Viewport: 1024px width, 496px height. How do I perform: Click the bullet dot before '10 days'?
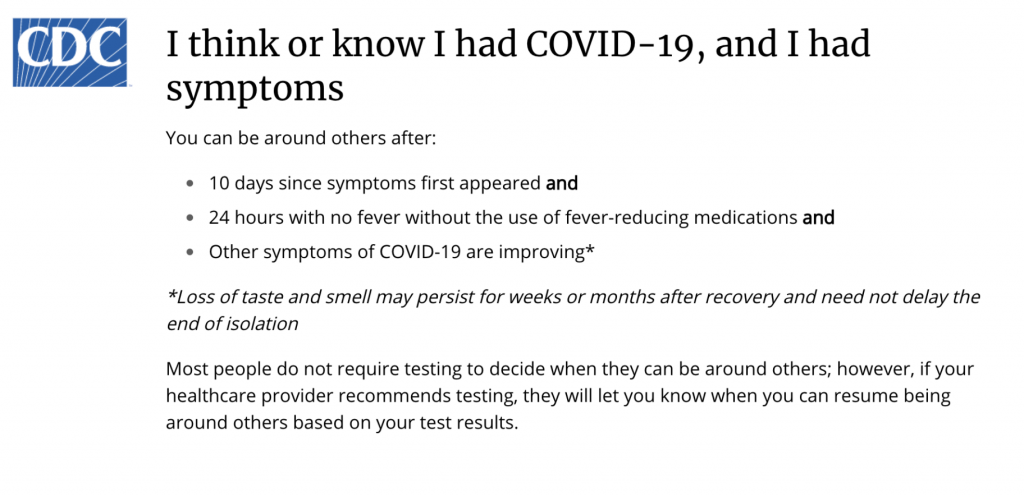(191, 185)
